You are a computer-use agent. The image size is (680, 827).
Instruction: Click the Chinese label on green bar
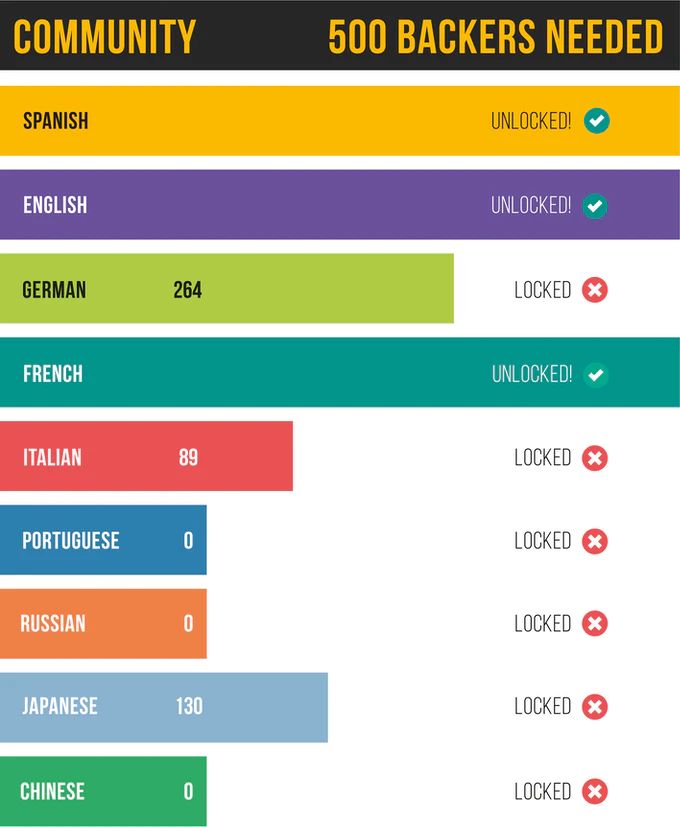click(52, 791)
